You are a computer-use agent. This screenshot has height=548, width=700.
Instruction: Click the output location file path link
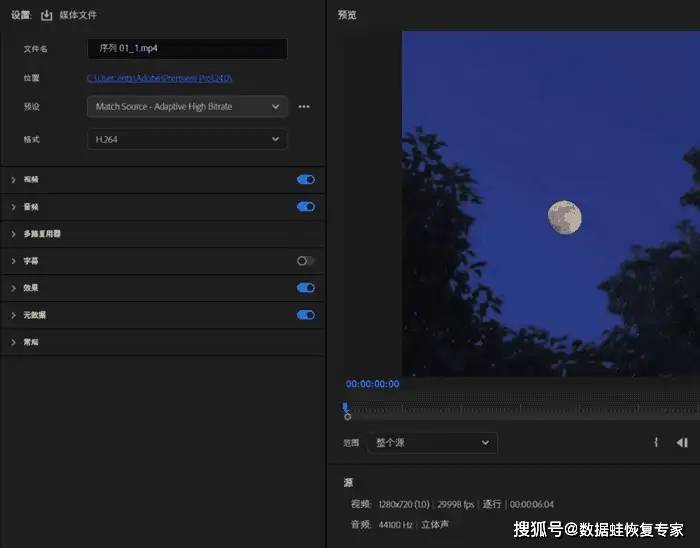(x=160, y=78)
